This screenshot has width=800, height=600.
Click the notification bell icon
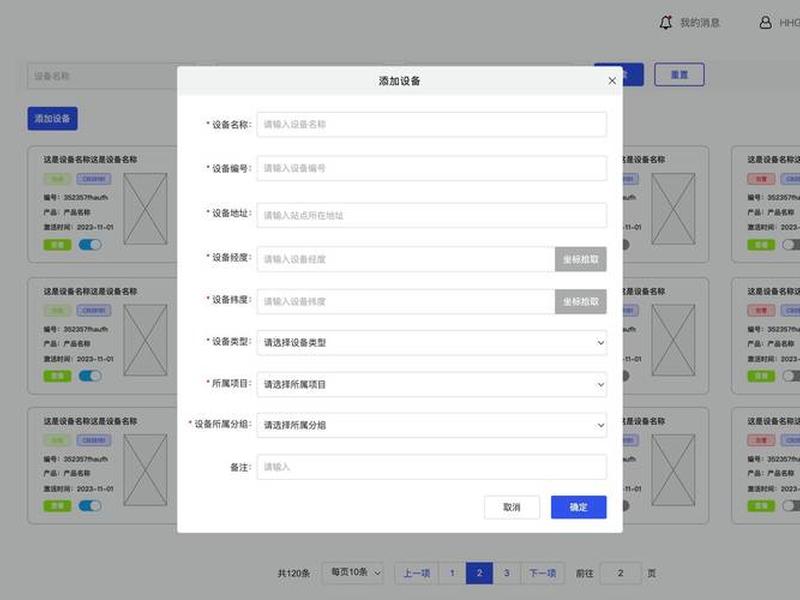(665, 22)
